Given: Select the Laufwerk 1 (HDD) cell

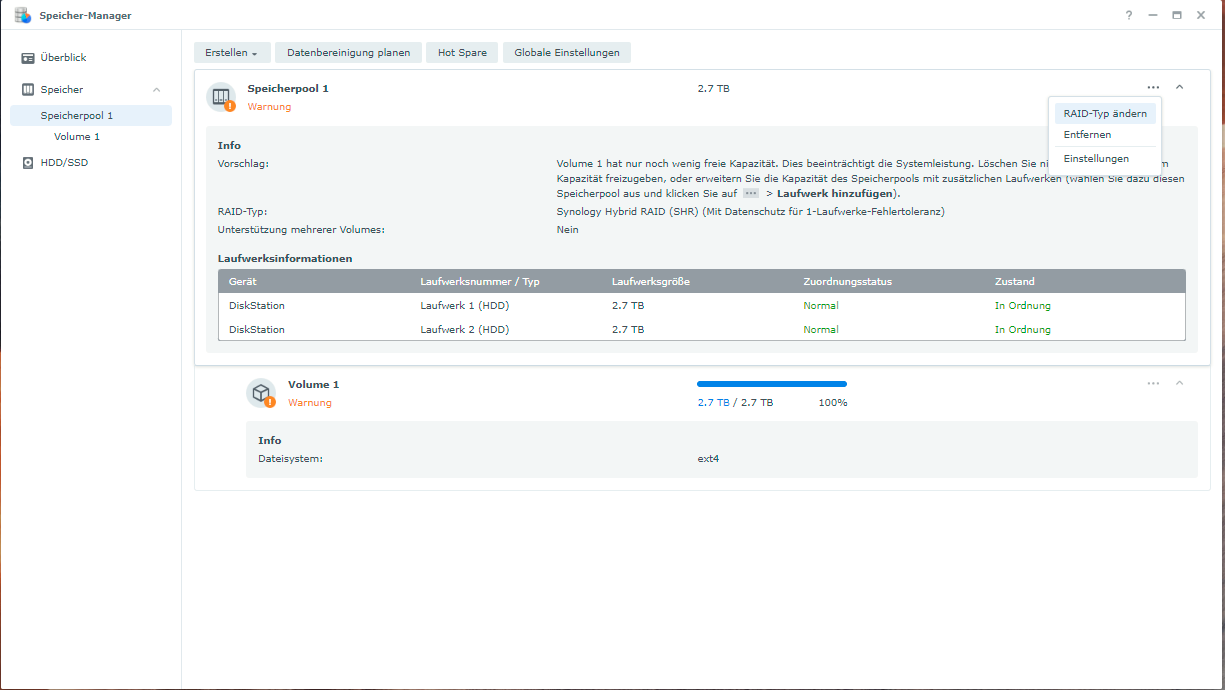Looking at the screenshot, I should click(x=465, y=306).
